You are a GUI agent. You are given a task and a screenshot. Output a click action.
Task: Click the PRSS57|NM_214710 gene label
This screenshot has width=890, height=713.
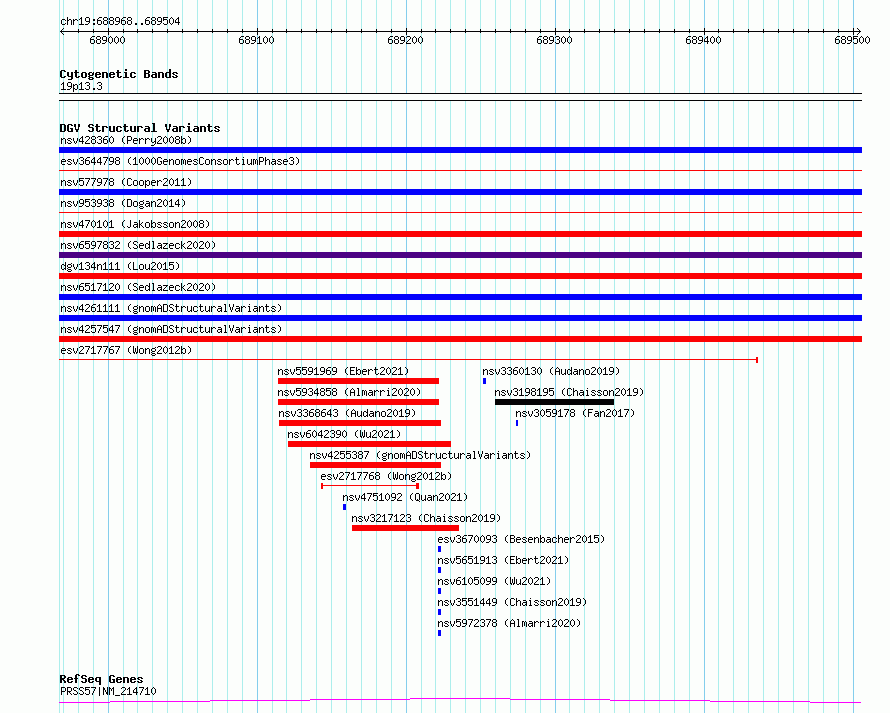click(x=108, y=691)
